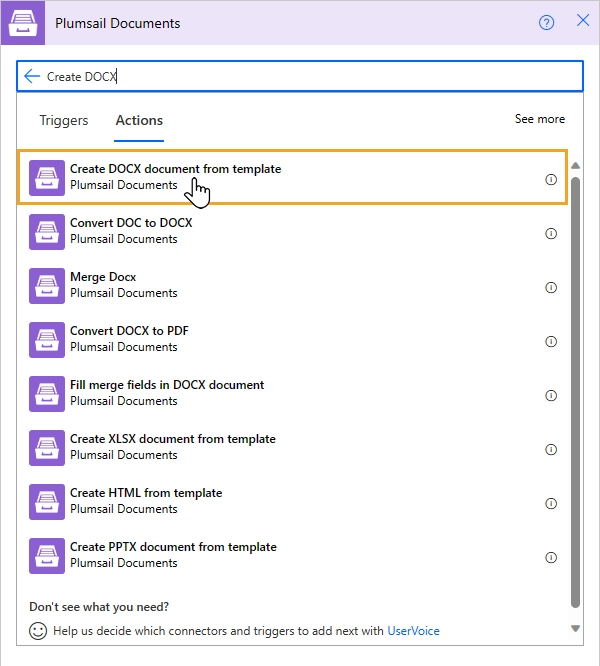Select Create DOCX document from template action
The width and height of the screenshot is (600, 666).
(292, 177)
